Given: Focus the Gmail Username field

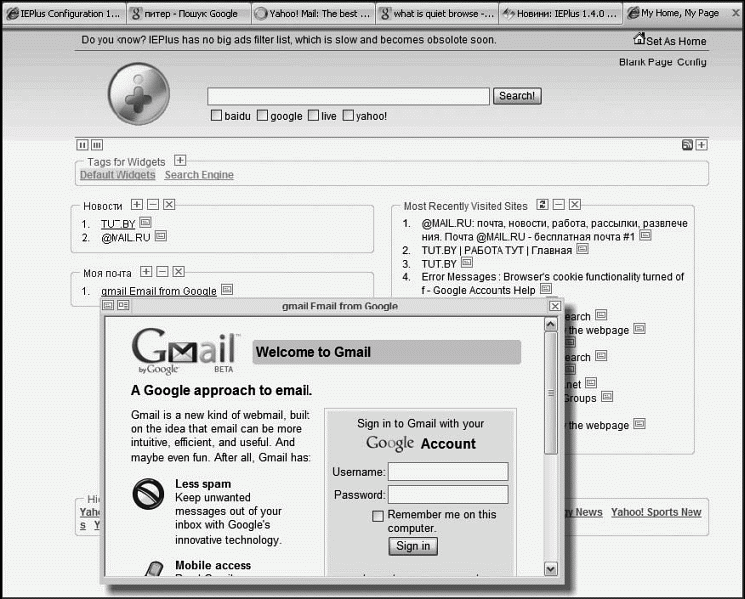Looking at the screenshot, I should click(448, 472).
